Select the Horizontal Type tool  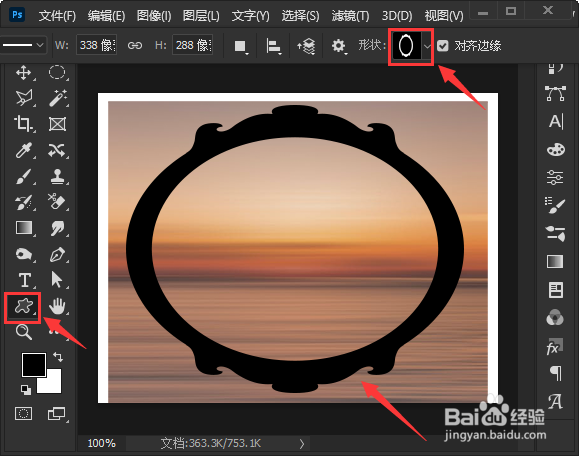coord(24,280)
